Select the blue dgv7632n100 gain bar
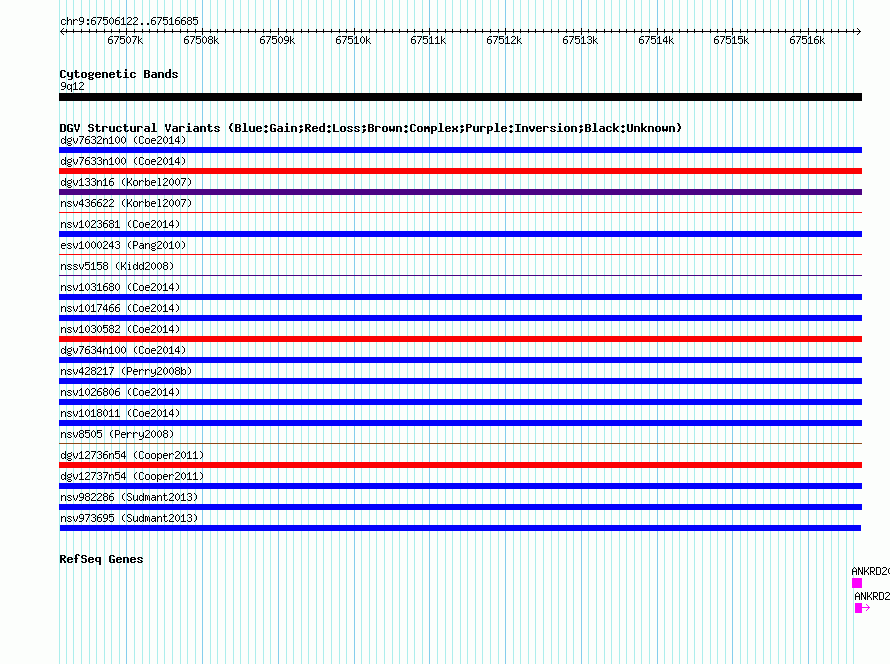The image size is (890, 664). (x=460, y=150)
